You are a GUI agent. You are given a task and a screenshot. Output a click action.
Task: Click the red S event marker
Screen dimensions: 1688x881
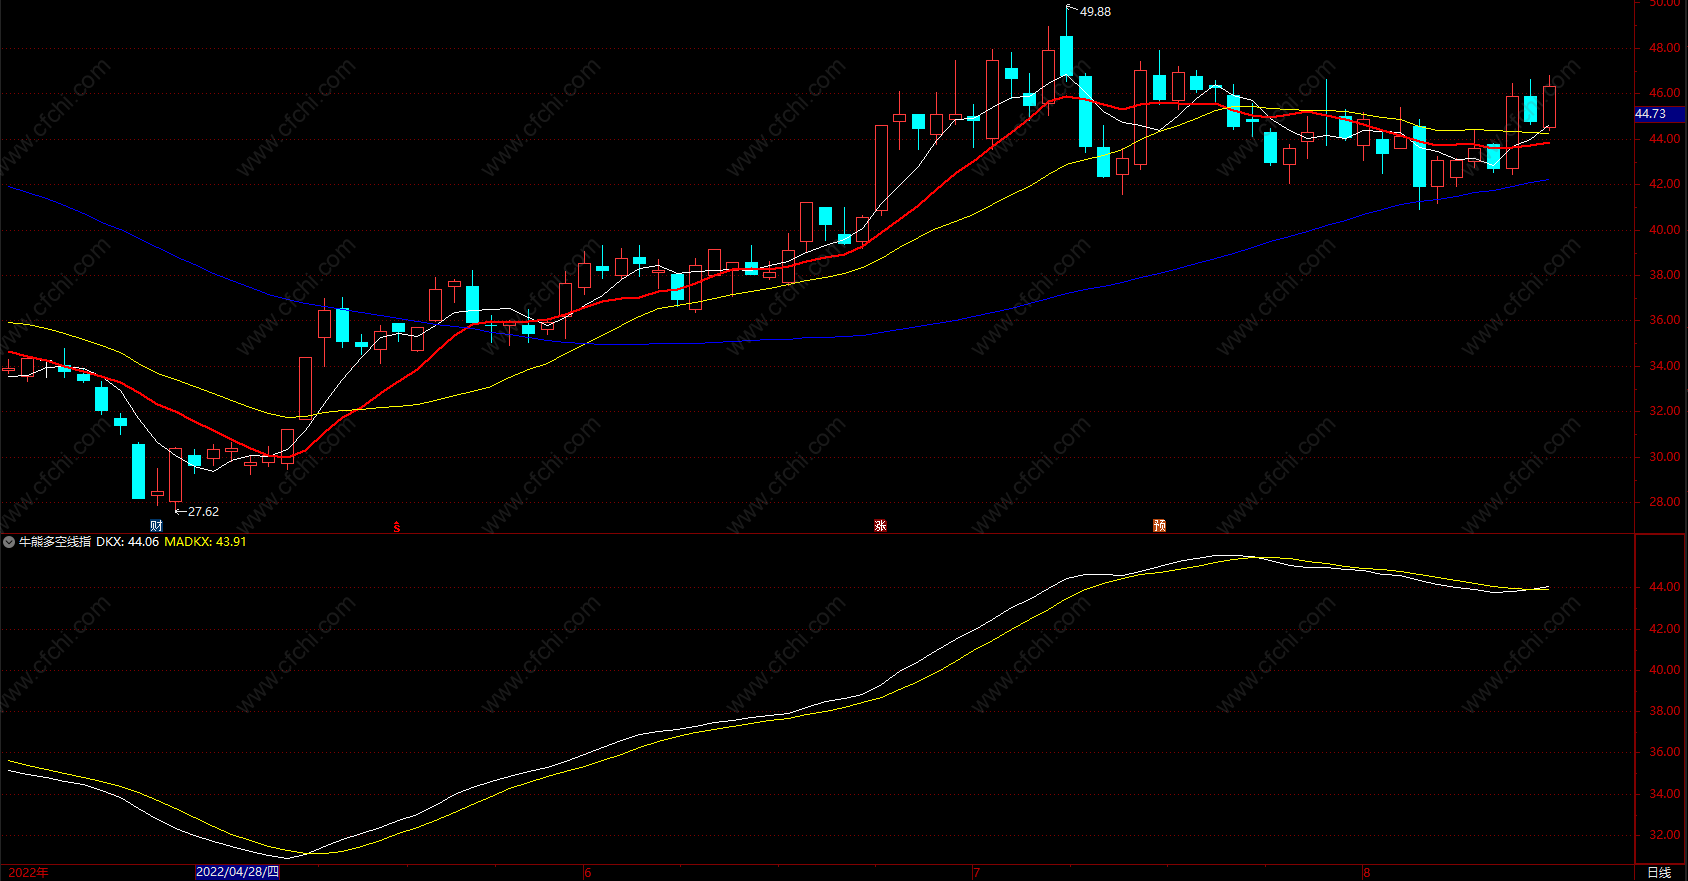(397, 527)
